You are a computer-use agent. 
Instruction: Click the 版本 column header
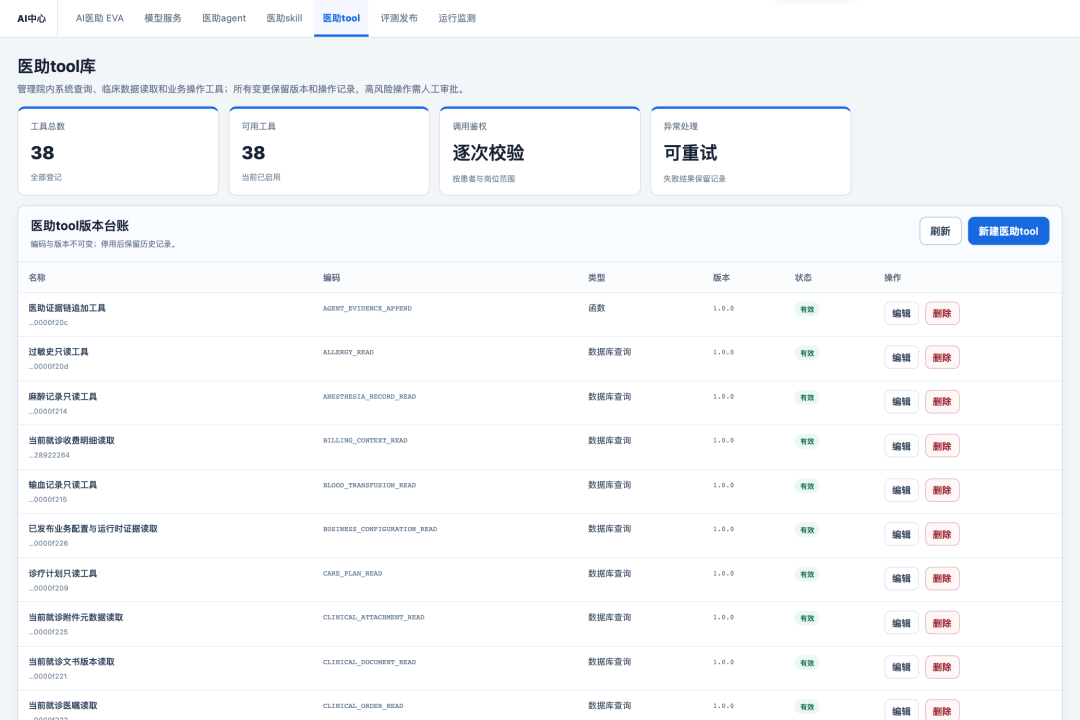[x=721, y=278]
